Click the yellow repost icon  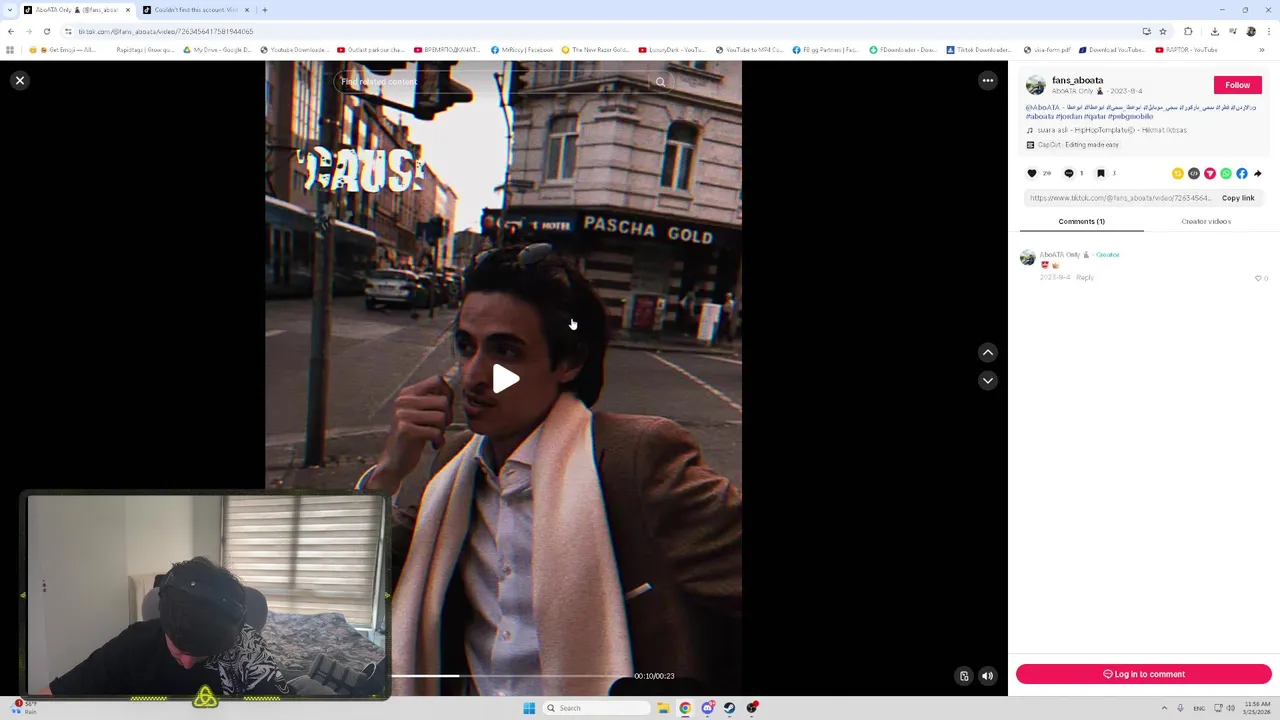coord(1178,173)
